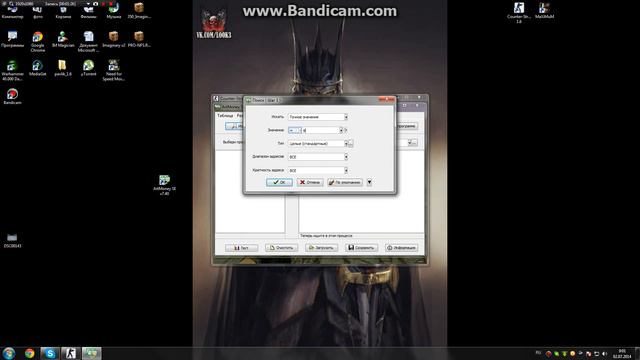640x360 pixels.
Task: Click the Skype icon in the taskbar
Action: pyautogui.click(x=50, y=353)
